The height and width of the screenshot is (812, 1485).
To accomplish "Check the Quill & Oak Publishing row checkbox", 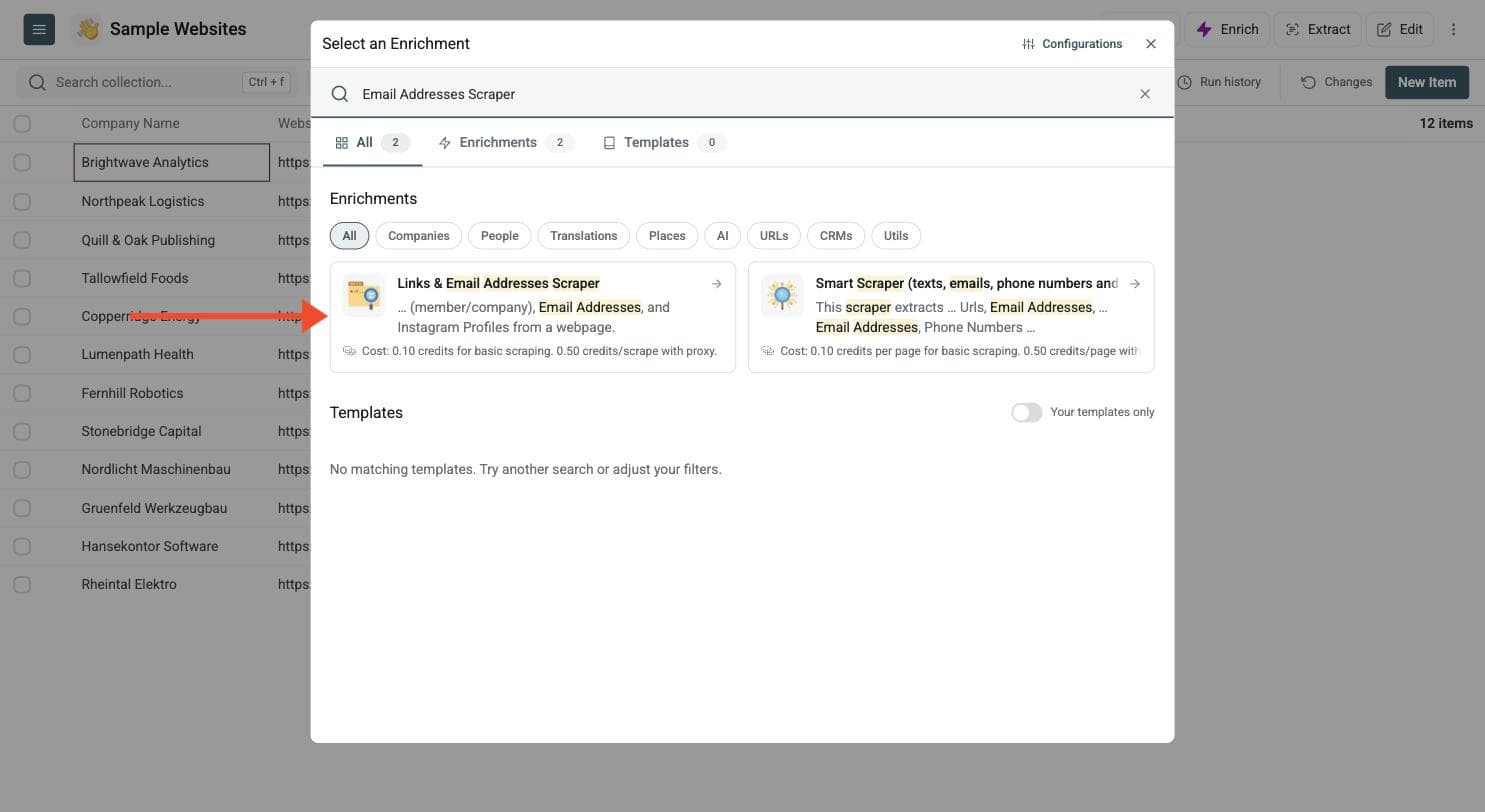I will point(22,240).
